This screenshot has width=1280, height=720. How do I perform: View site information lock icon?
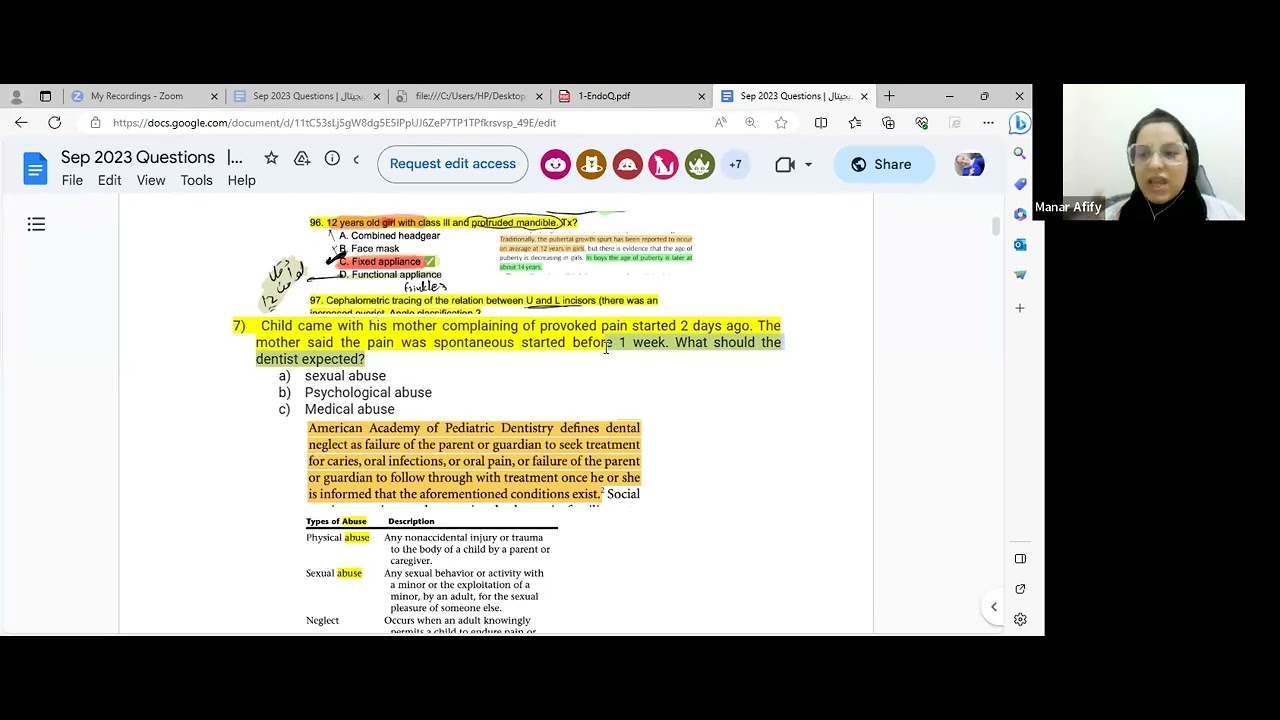coord(95,123)
